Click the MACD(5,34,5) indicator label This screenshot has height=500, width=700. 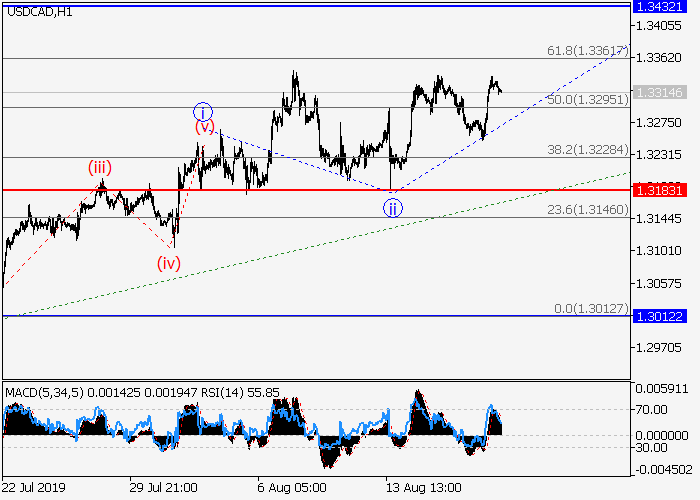coord(40,393)
